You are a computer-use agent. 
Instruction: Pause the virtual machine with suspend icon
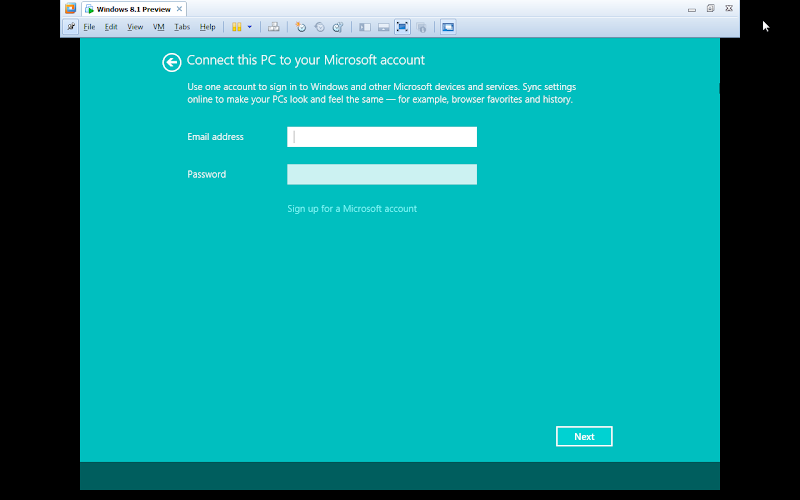236,27
